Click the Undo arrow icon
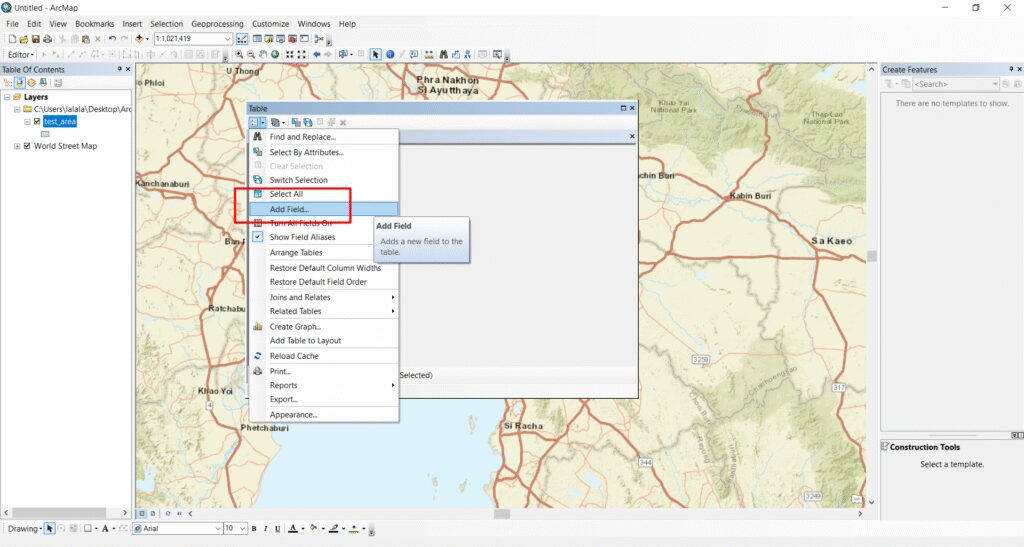 coord(112,39)
